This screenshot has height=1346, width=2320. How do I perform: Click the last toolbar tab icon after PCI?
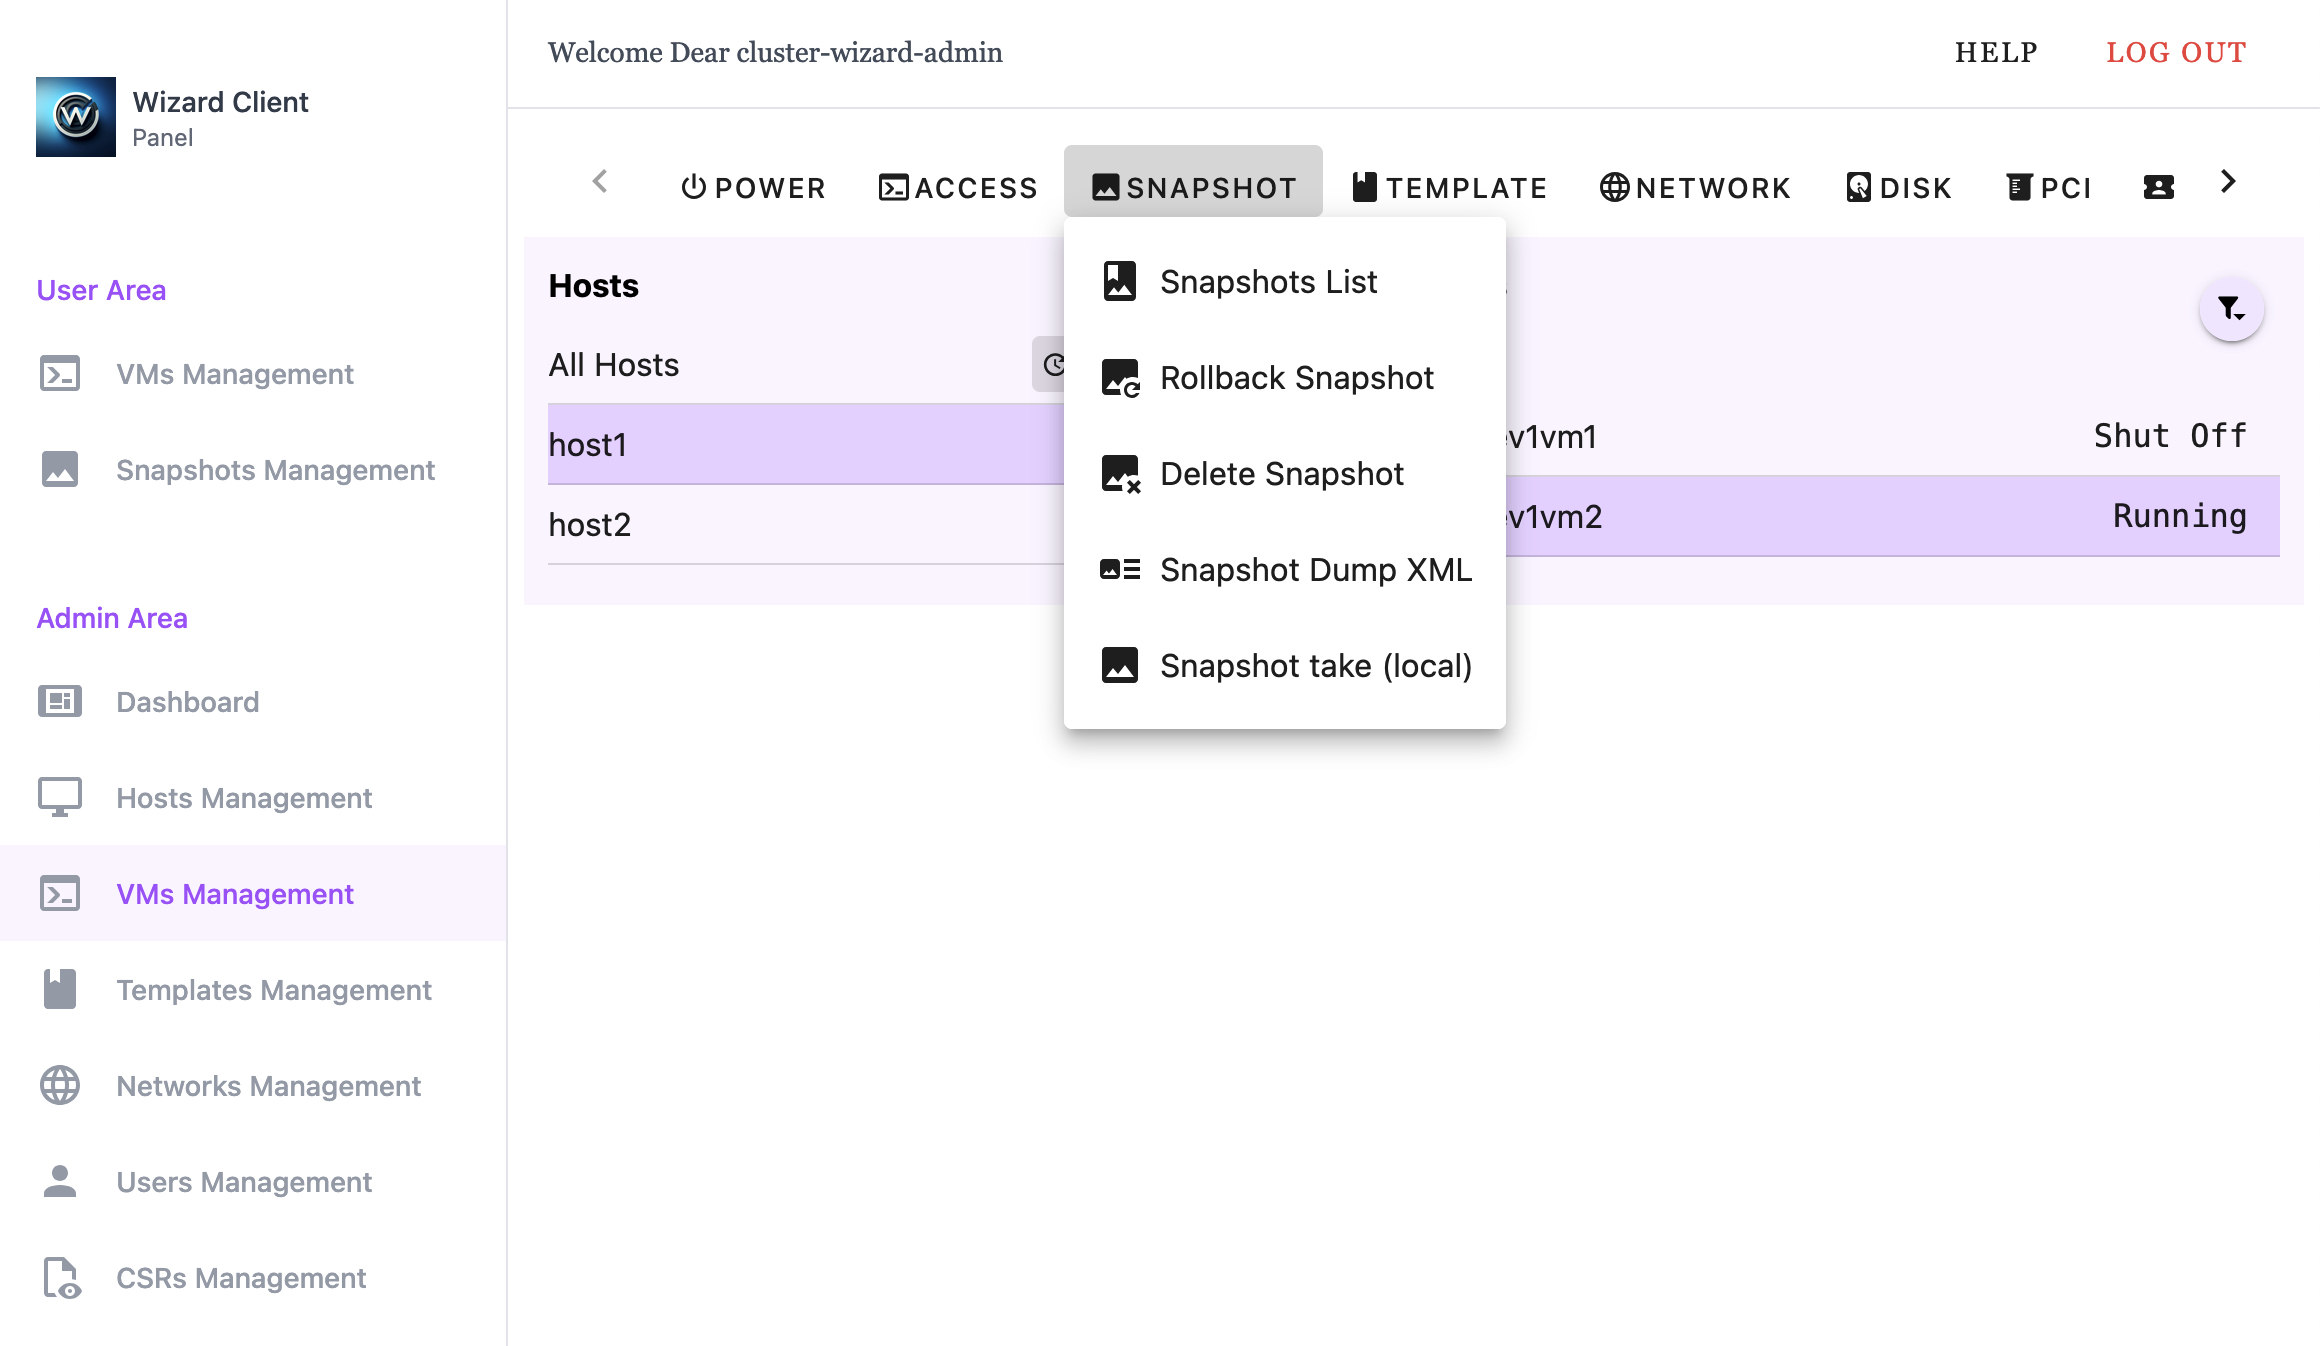2158,187
